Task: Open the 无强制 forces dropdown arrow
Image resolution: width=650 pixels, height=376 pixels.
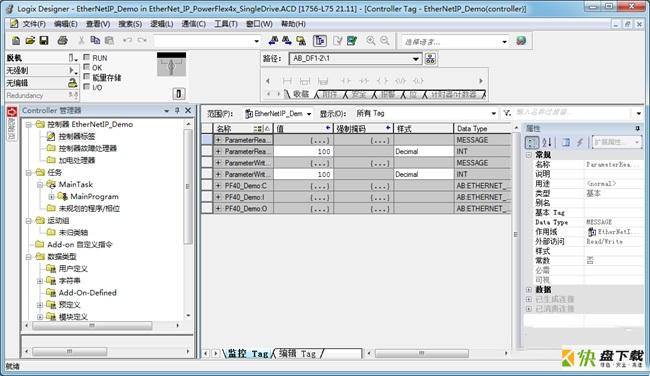Action: coord(73,70)
